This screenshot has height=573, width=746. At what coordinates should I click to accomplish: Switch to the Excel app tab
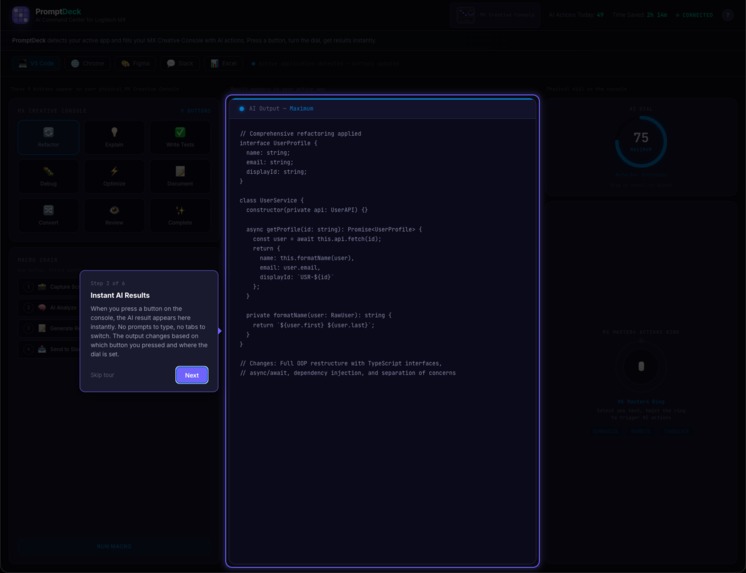coord(224,63)
